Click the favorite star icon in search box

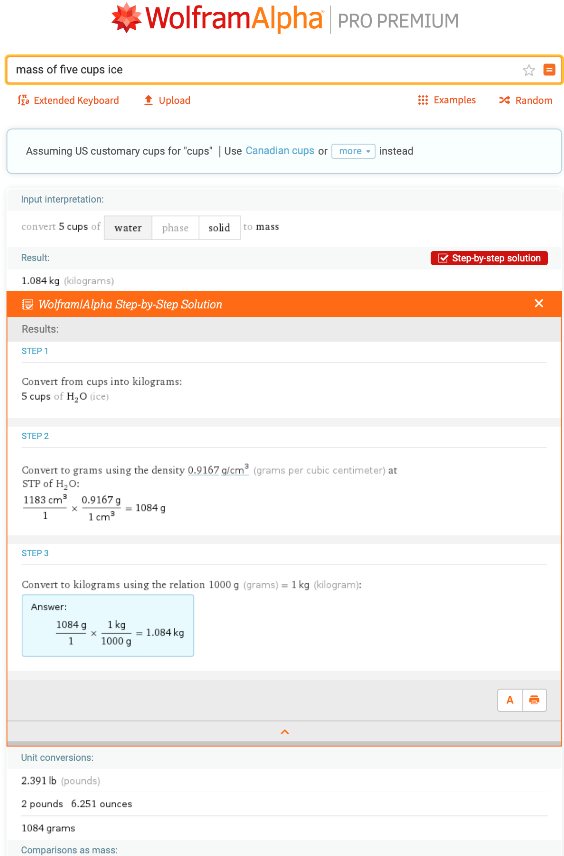tap(529, 70)
